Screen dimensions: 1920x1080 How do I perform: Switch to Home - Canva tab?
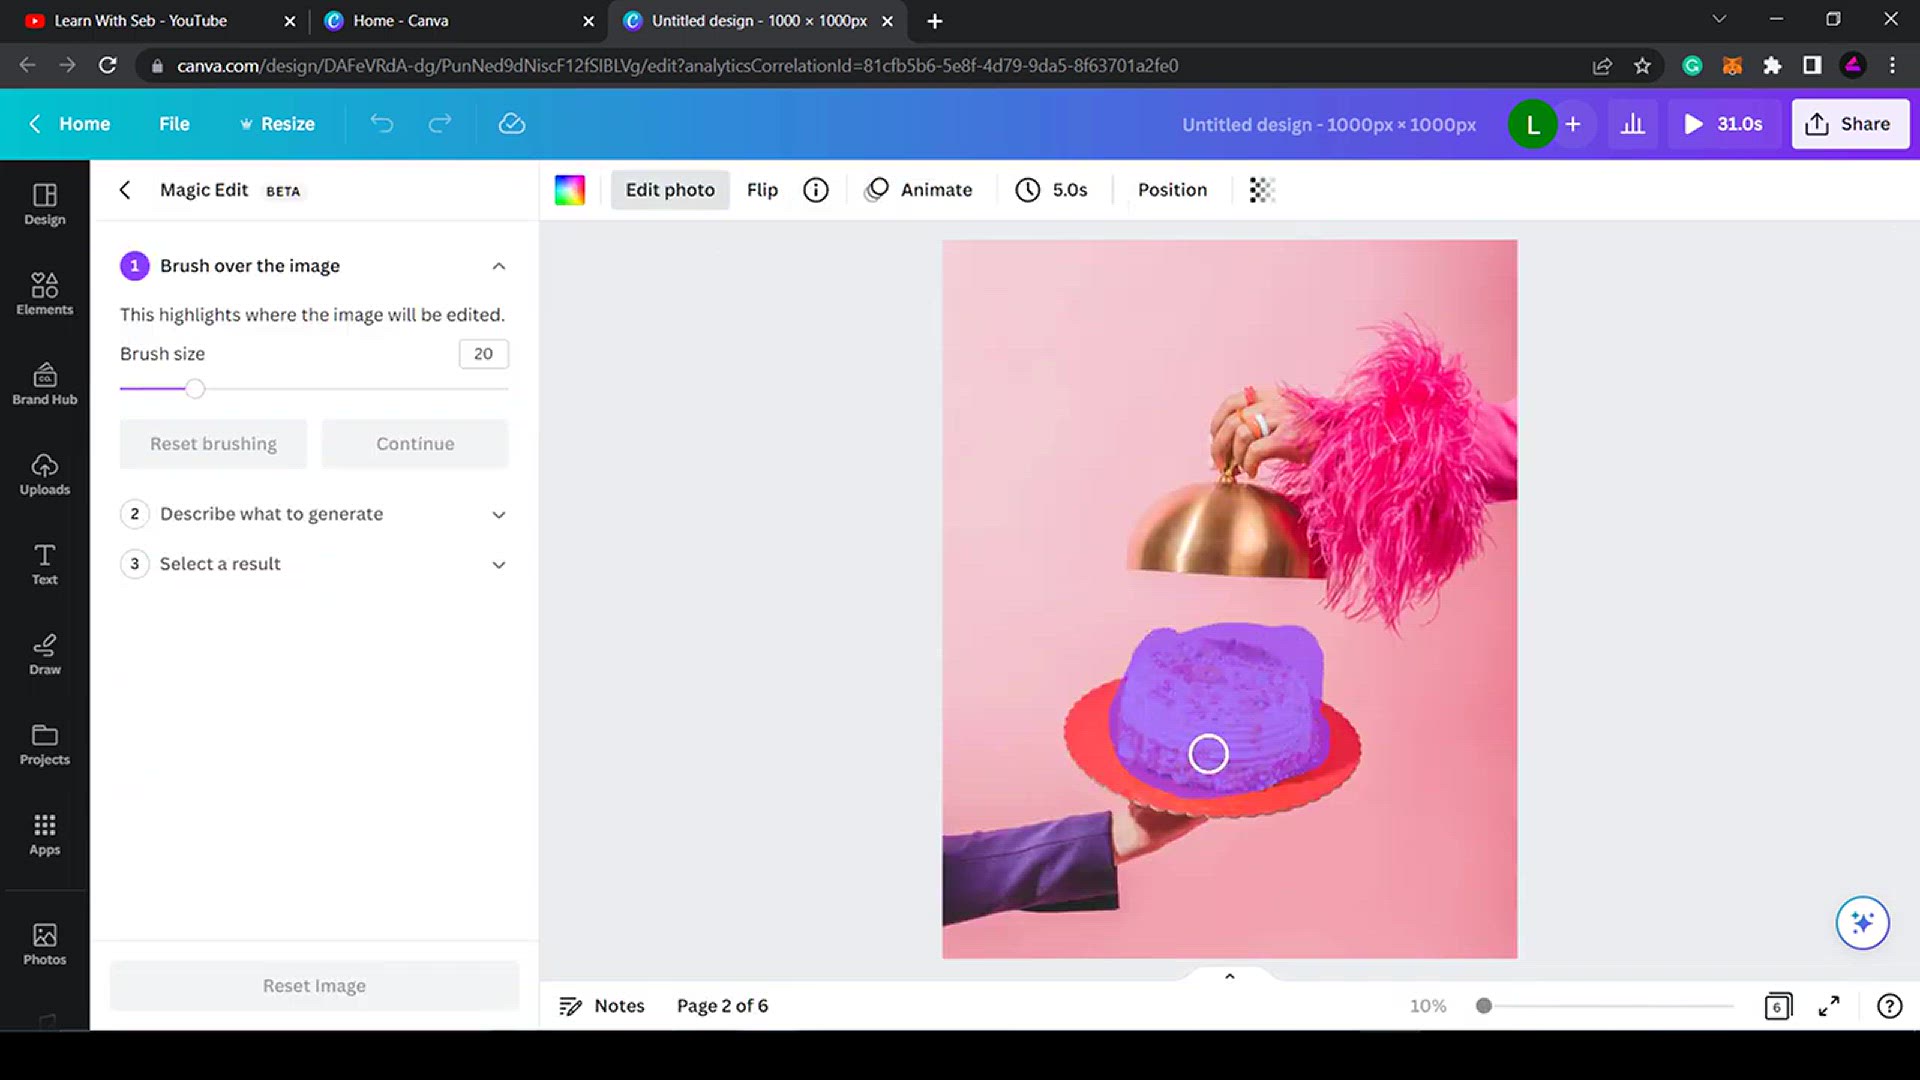pos(400,21)
